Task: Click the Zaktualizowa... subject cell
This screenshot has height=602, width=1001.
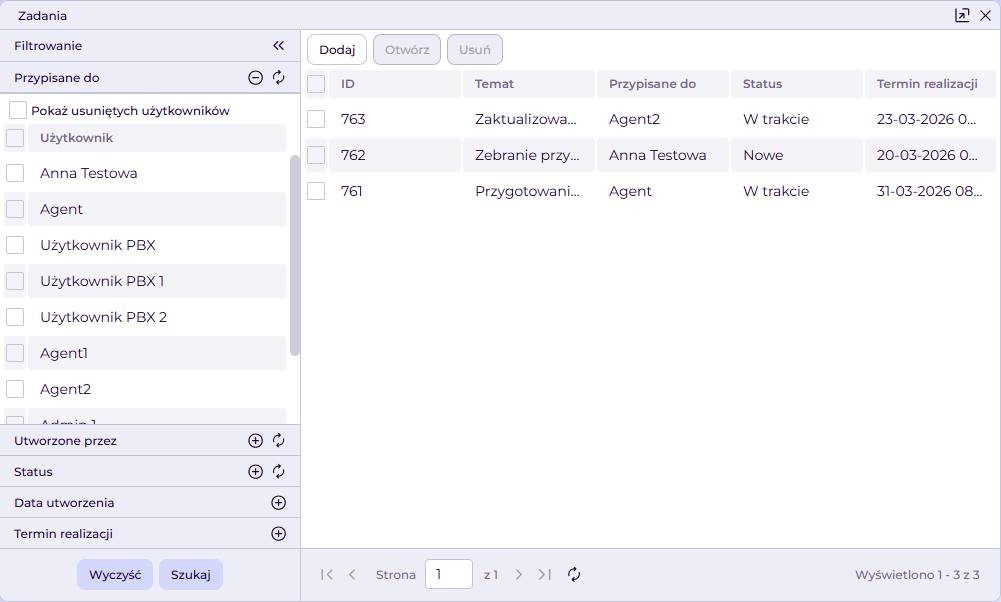Action: point(529,119)
